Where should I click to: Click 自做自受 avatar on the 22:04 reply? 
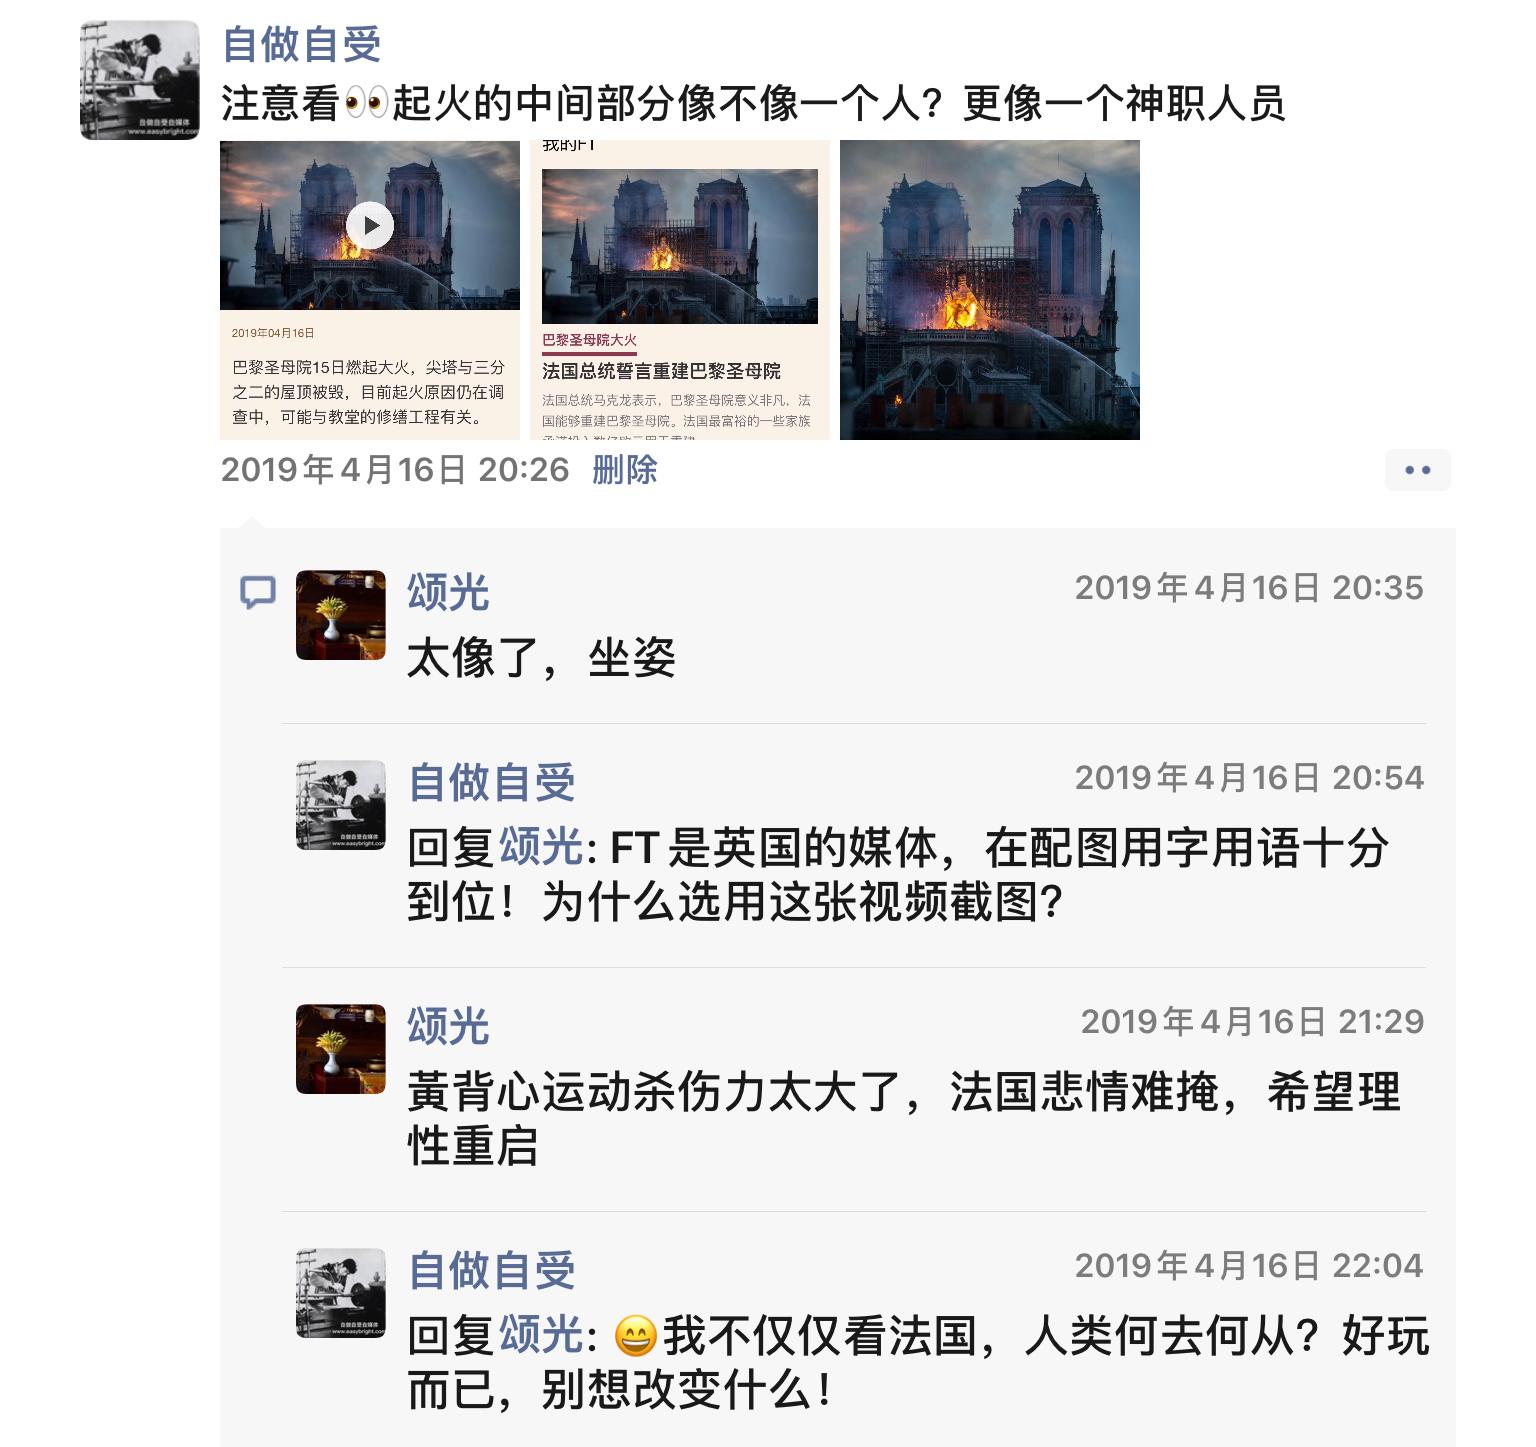[341, 1293]
